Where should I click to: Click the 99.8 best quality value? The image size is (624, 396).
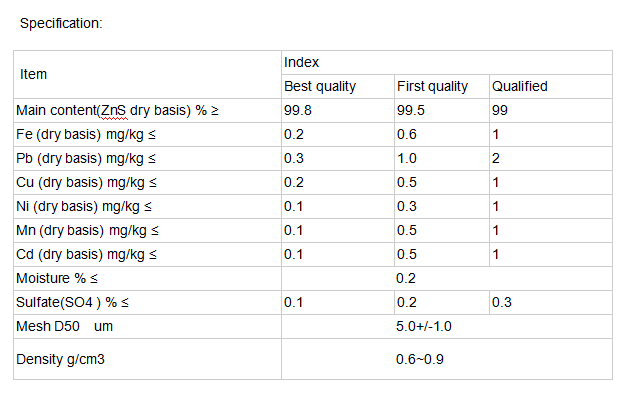coord(298,110)
